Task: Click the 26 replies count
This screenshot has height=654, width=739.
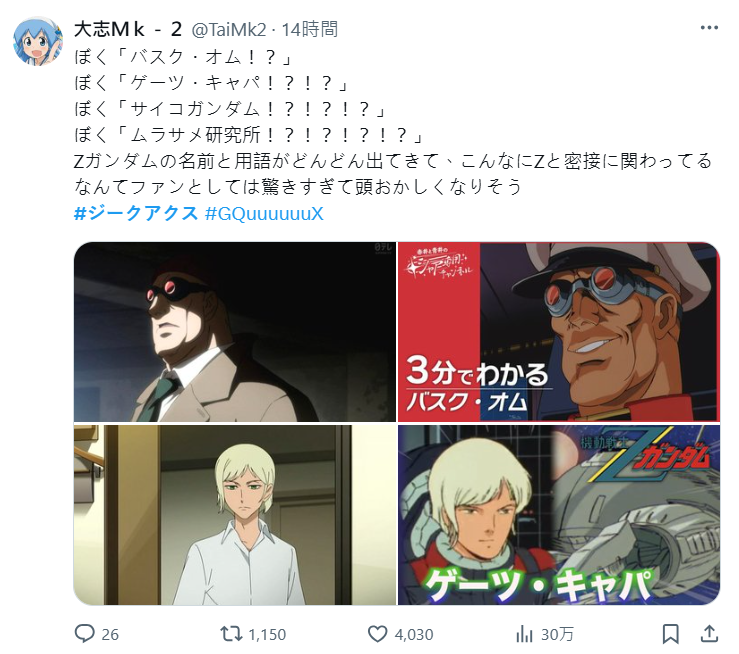Action: click(110, 635)
